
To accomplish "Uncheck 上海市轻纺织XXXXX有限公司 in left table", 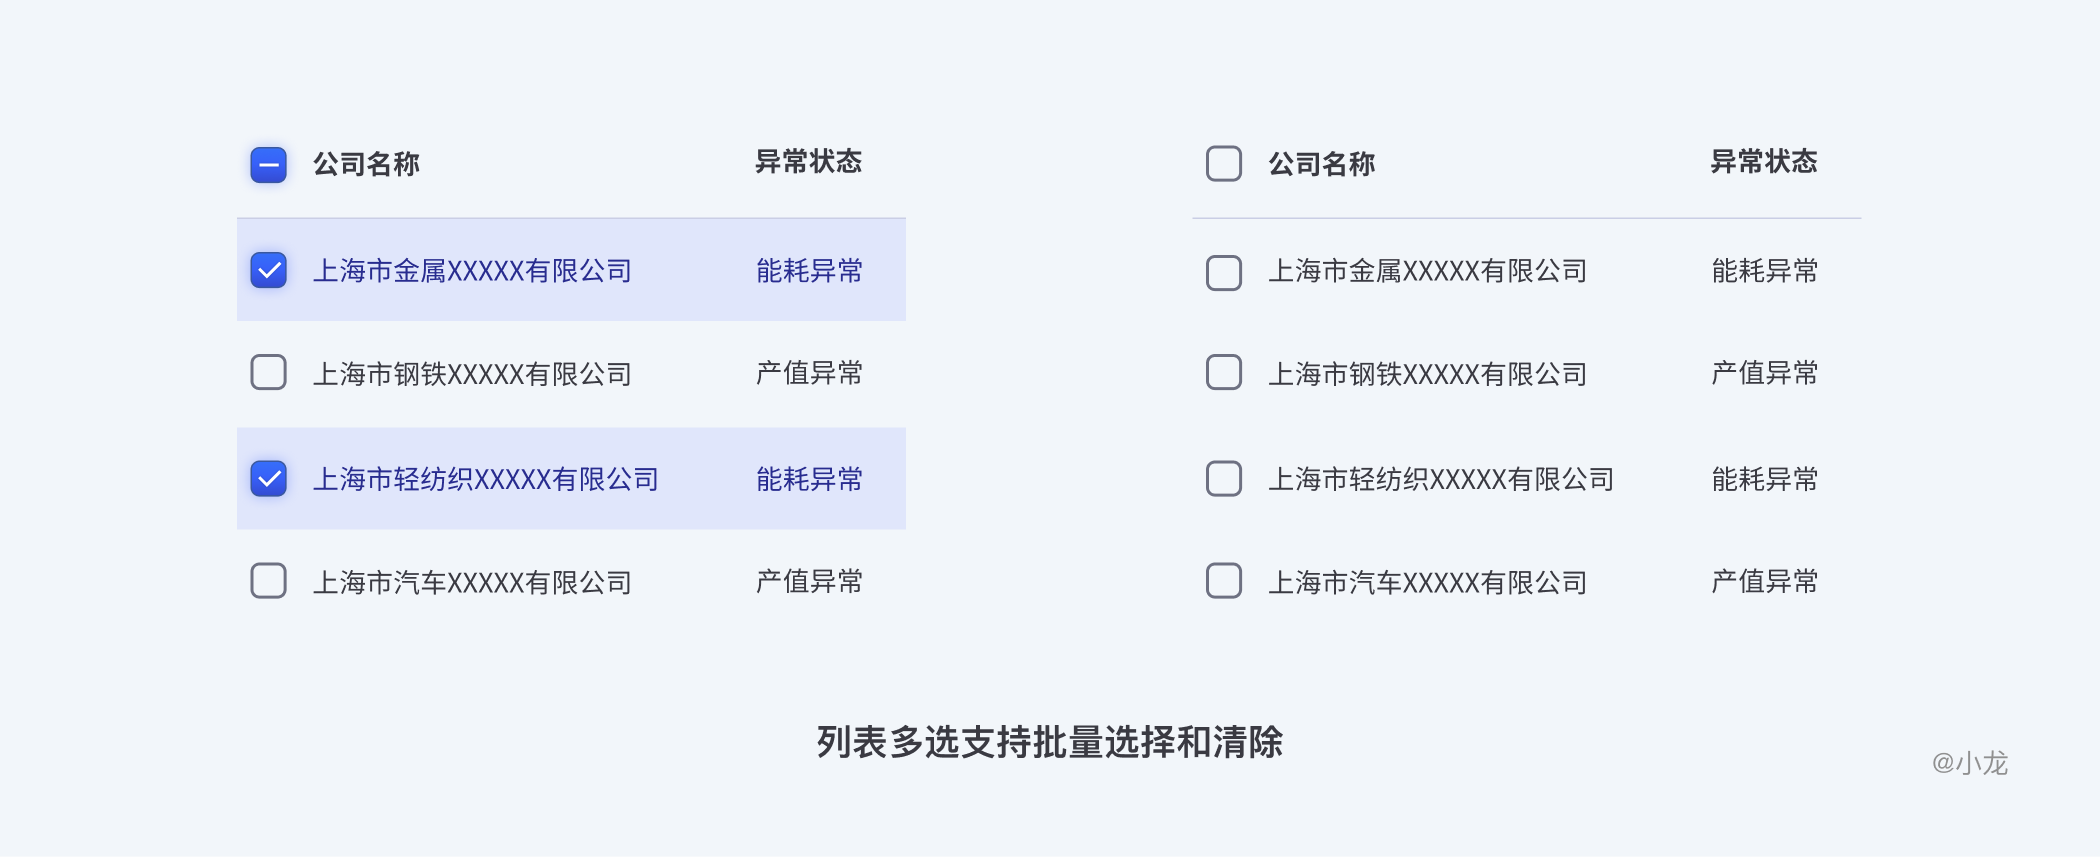I will click(268, 479).
